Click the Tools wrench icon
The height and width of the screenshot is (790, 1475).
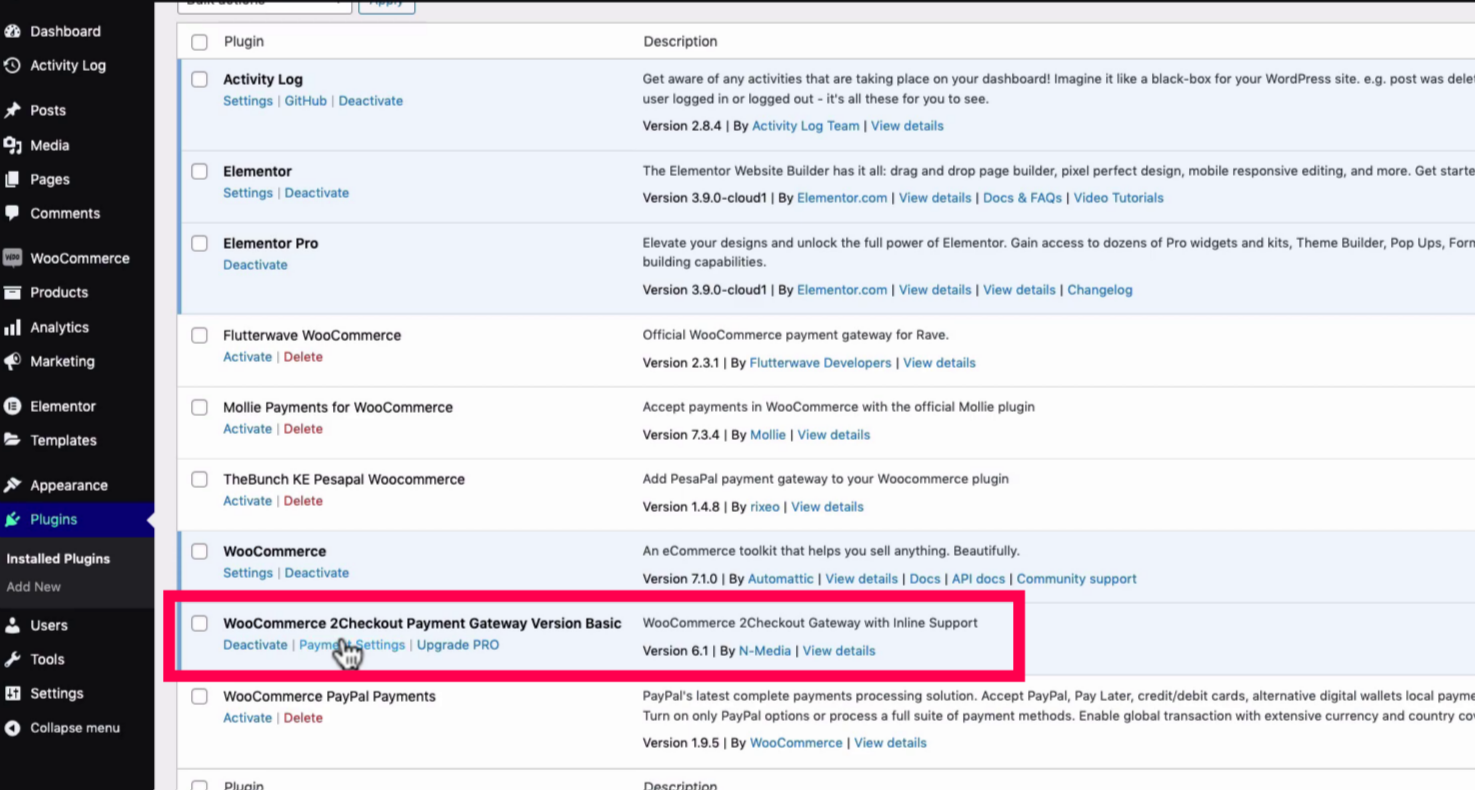coord(13,660)
